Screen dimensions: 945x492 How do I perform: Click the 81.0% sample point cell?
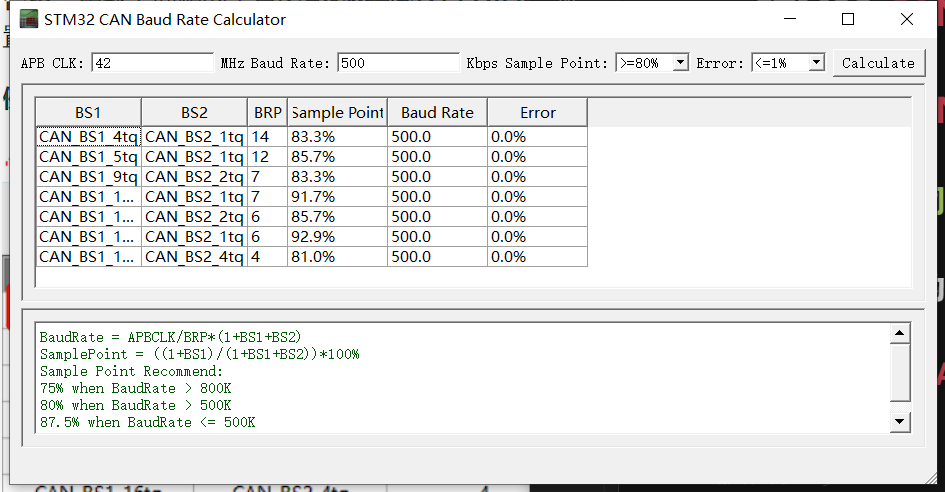pyautogui.click(x=338, y=257)
